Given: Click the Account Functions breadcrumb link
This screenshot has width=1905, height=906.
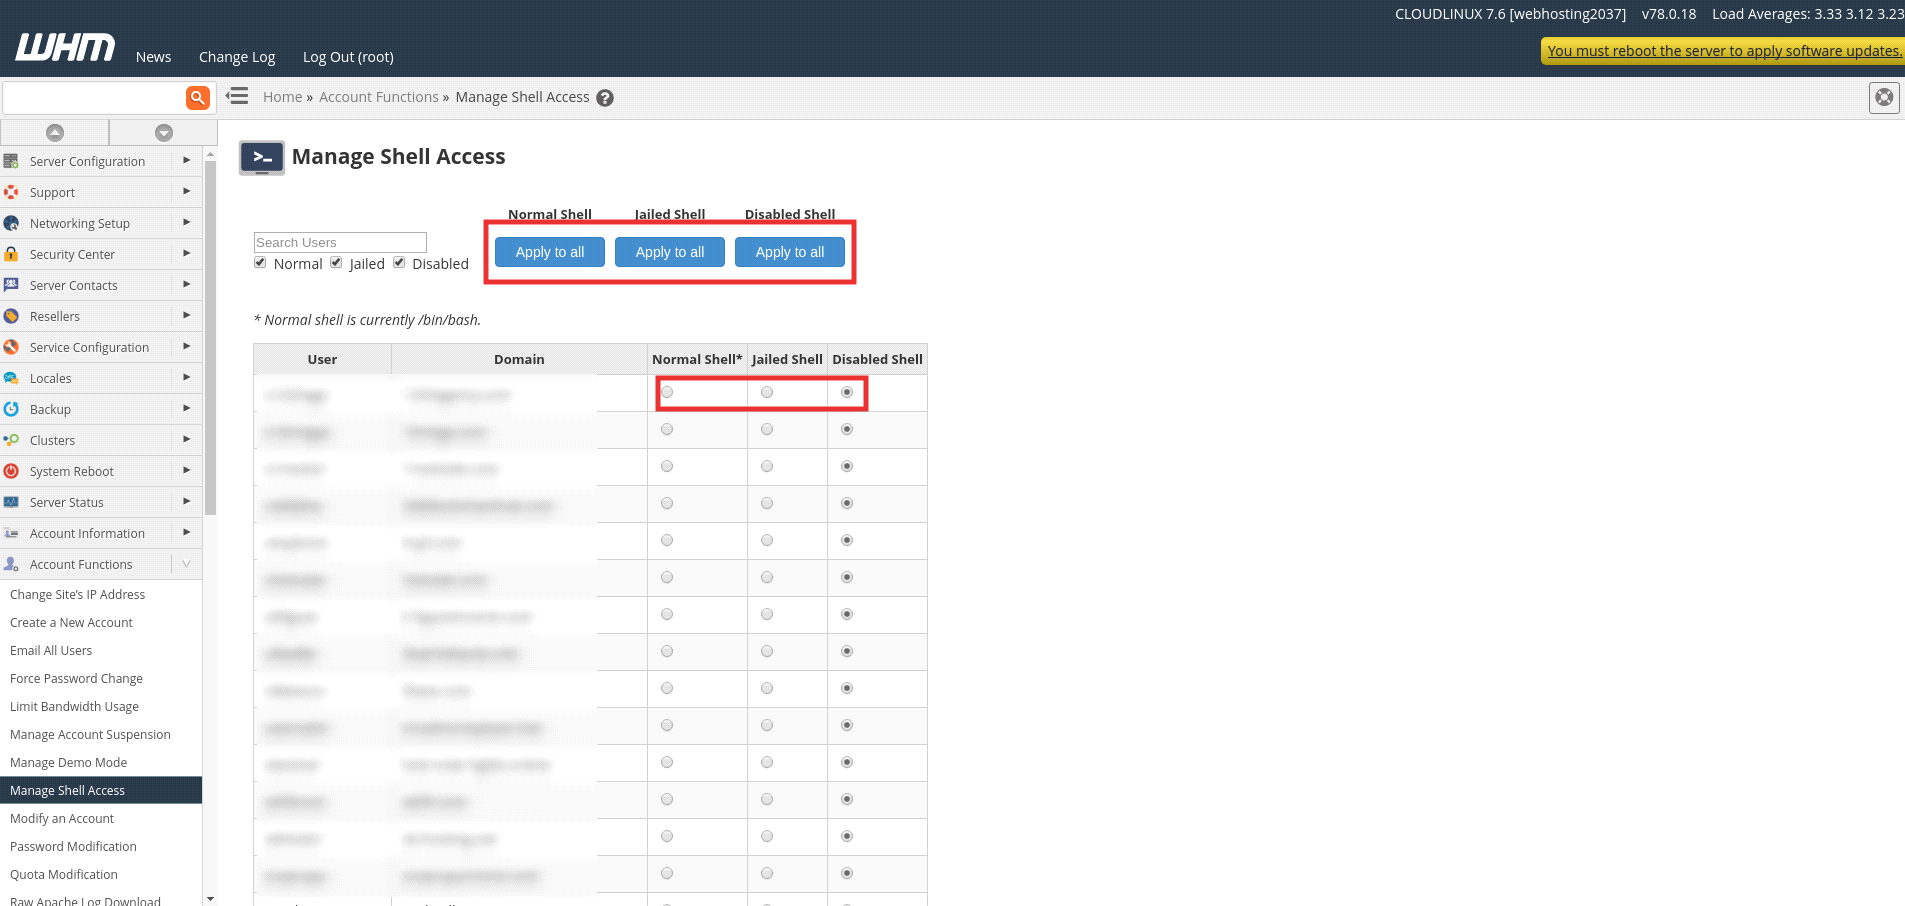Looking at the screenshot, I should (379, 97).
